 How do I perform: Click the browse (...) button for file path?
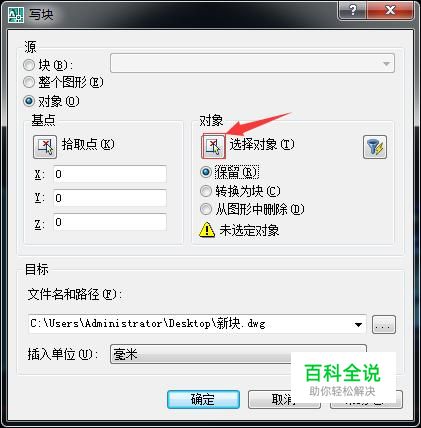pyautogui.click(x=384, y=324)
